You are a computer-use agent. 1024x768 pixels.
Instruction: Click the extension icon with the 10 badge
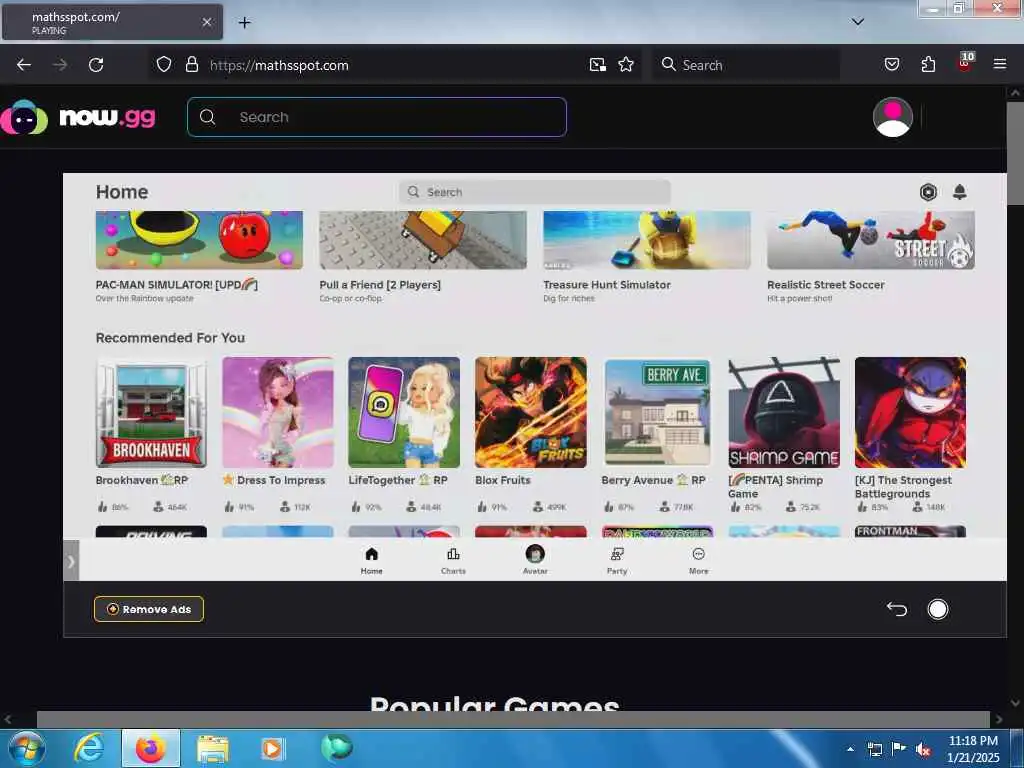click(965, 62)
